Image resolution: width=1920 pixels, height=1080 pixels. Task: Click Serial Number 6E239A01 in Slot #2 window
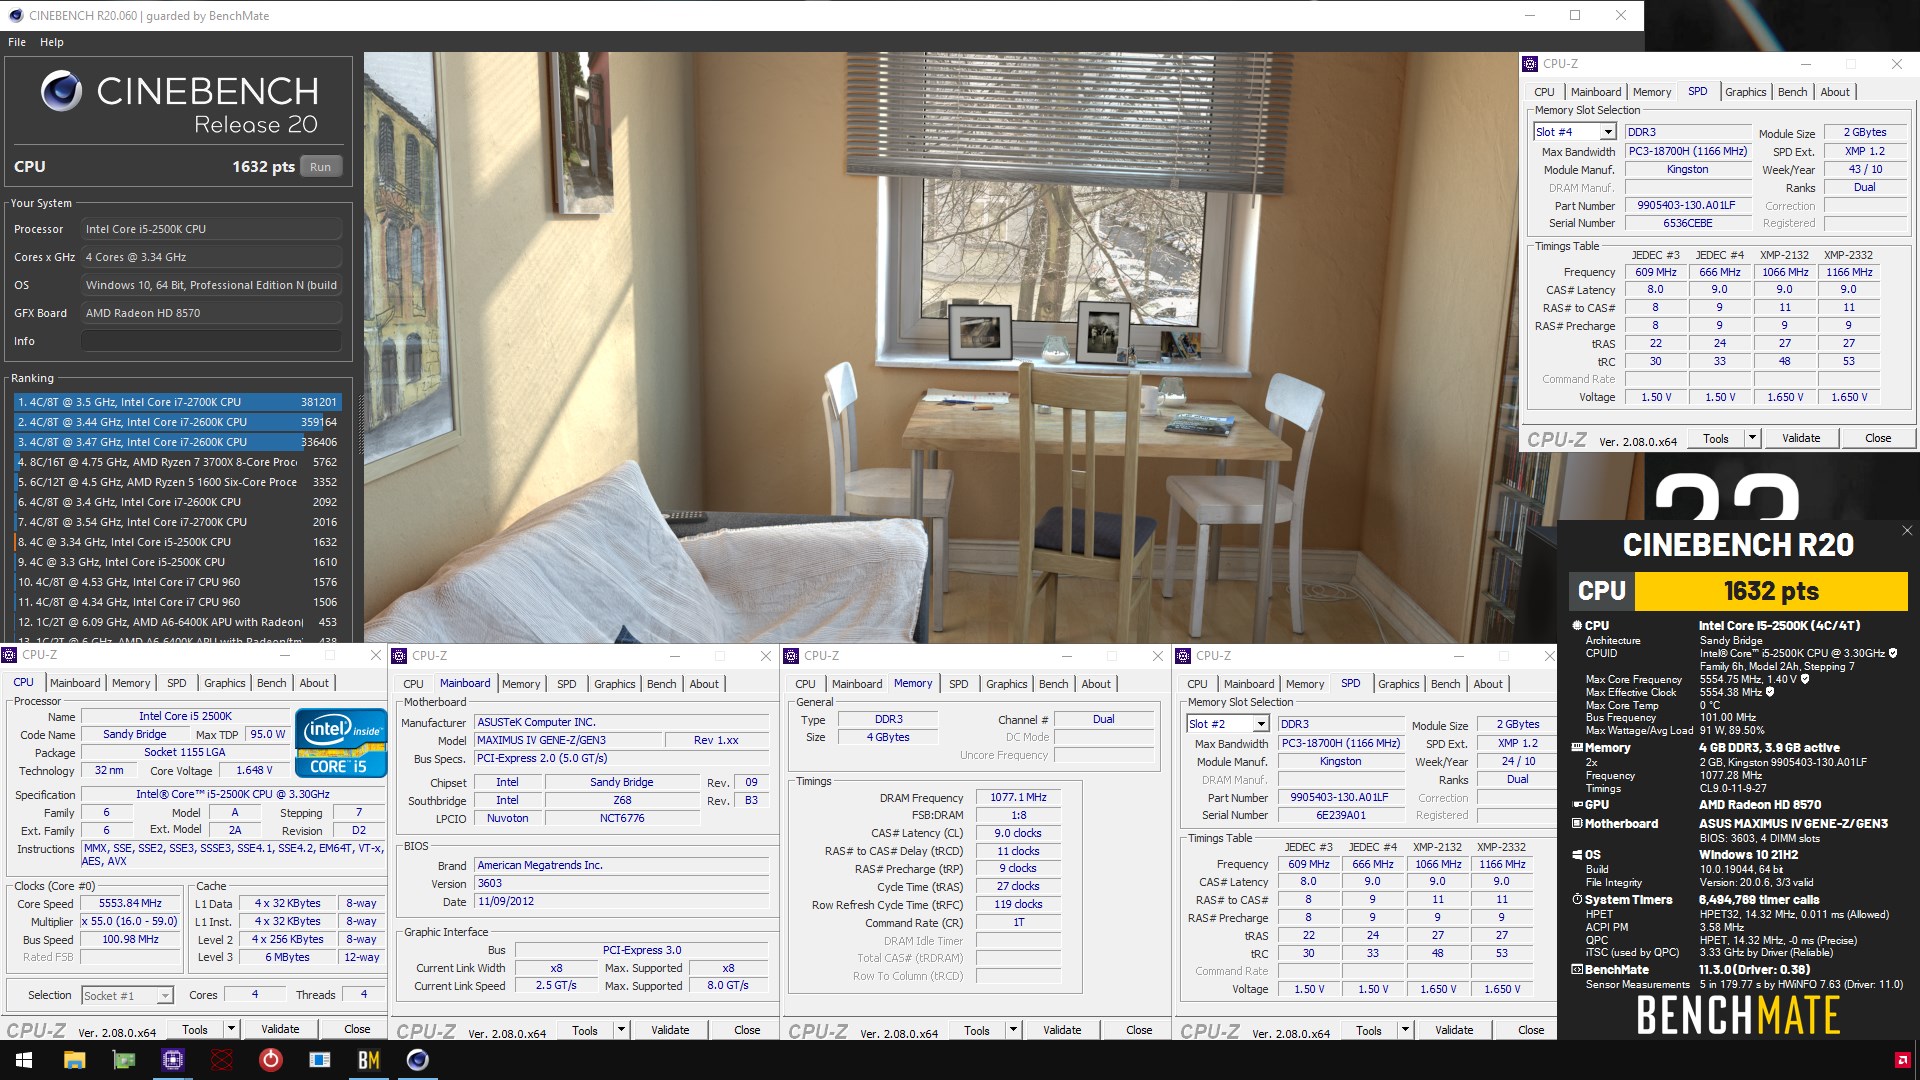[1340, 815]
